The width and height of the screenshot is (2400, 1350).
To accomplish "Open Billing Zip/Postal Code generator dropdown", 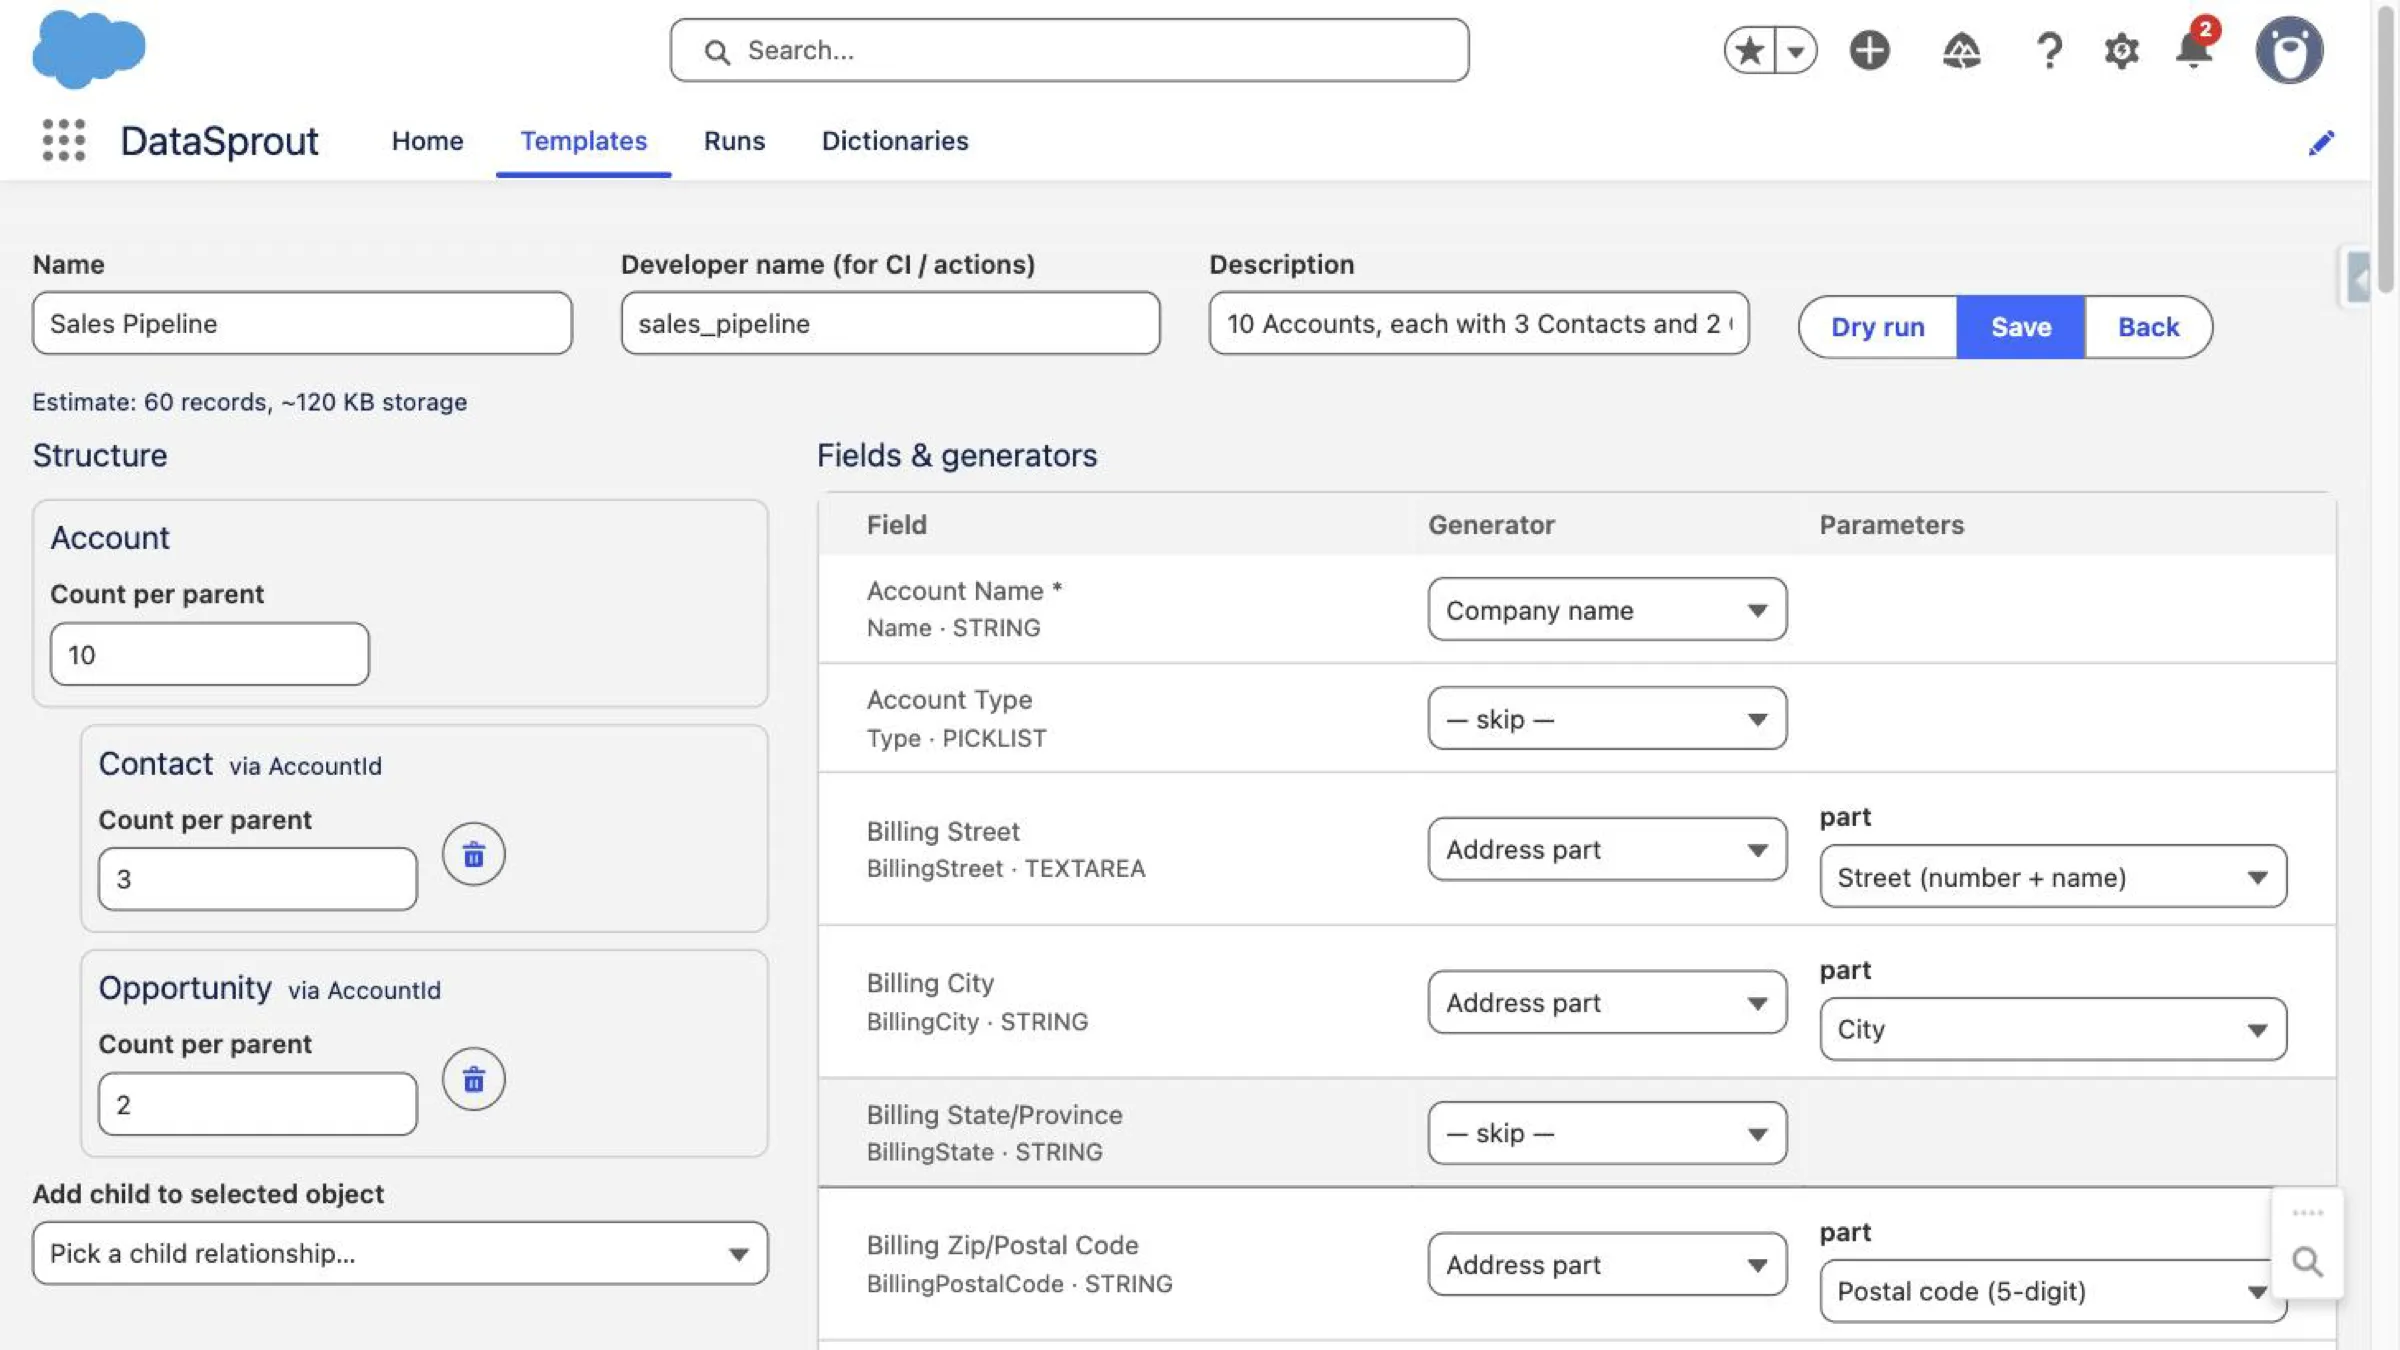I will point(1607,1264).
